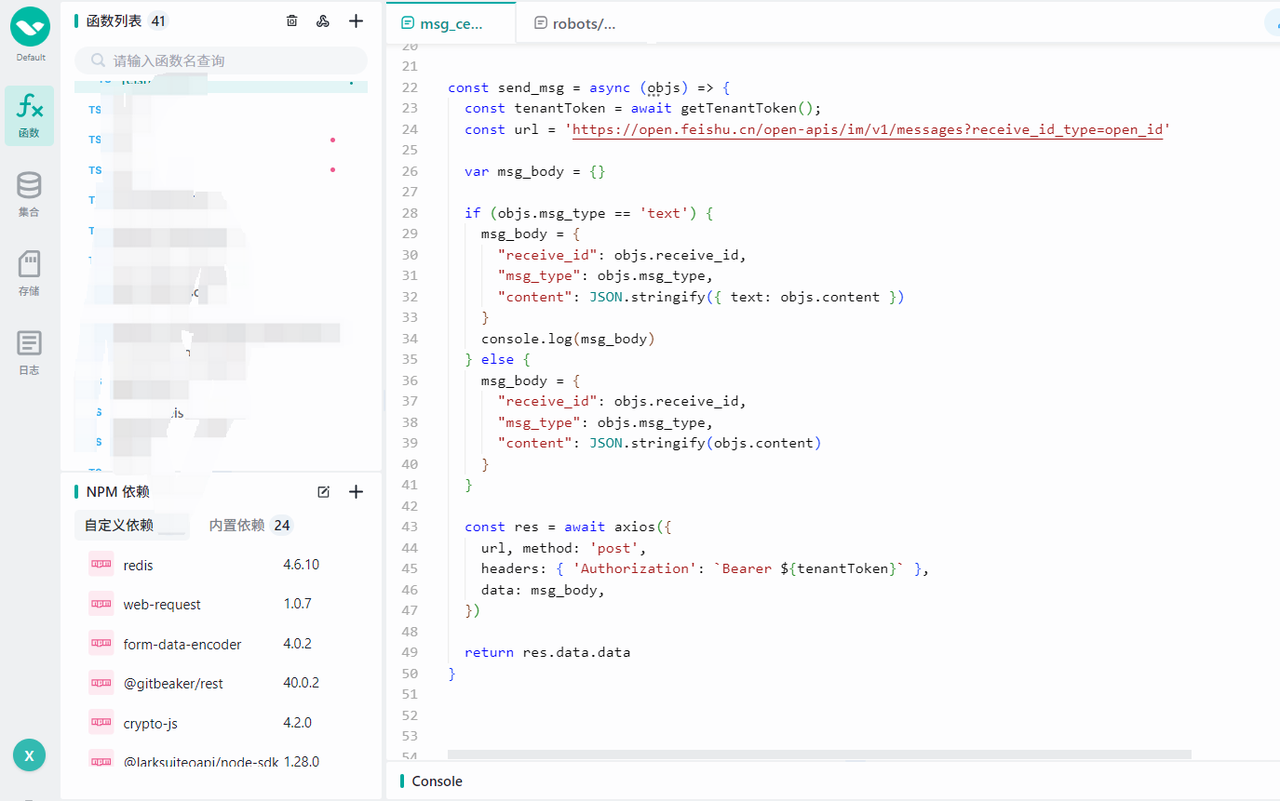1280x801 pixels.
Task: Click the 24 built-in dependency count badge
Action: point(282,525)
